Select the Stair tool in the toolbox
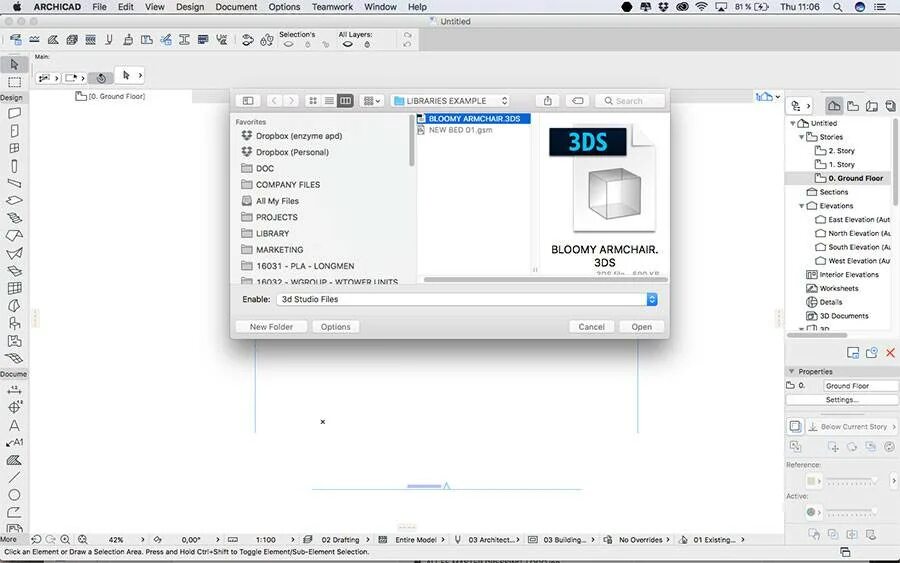This screenshot has width=900, height=563. (x=14, y=218)
